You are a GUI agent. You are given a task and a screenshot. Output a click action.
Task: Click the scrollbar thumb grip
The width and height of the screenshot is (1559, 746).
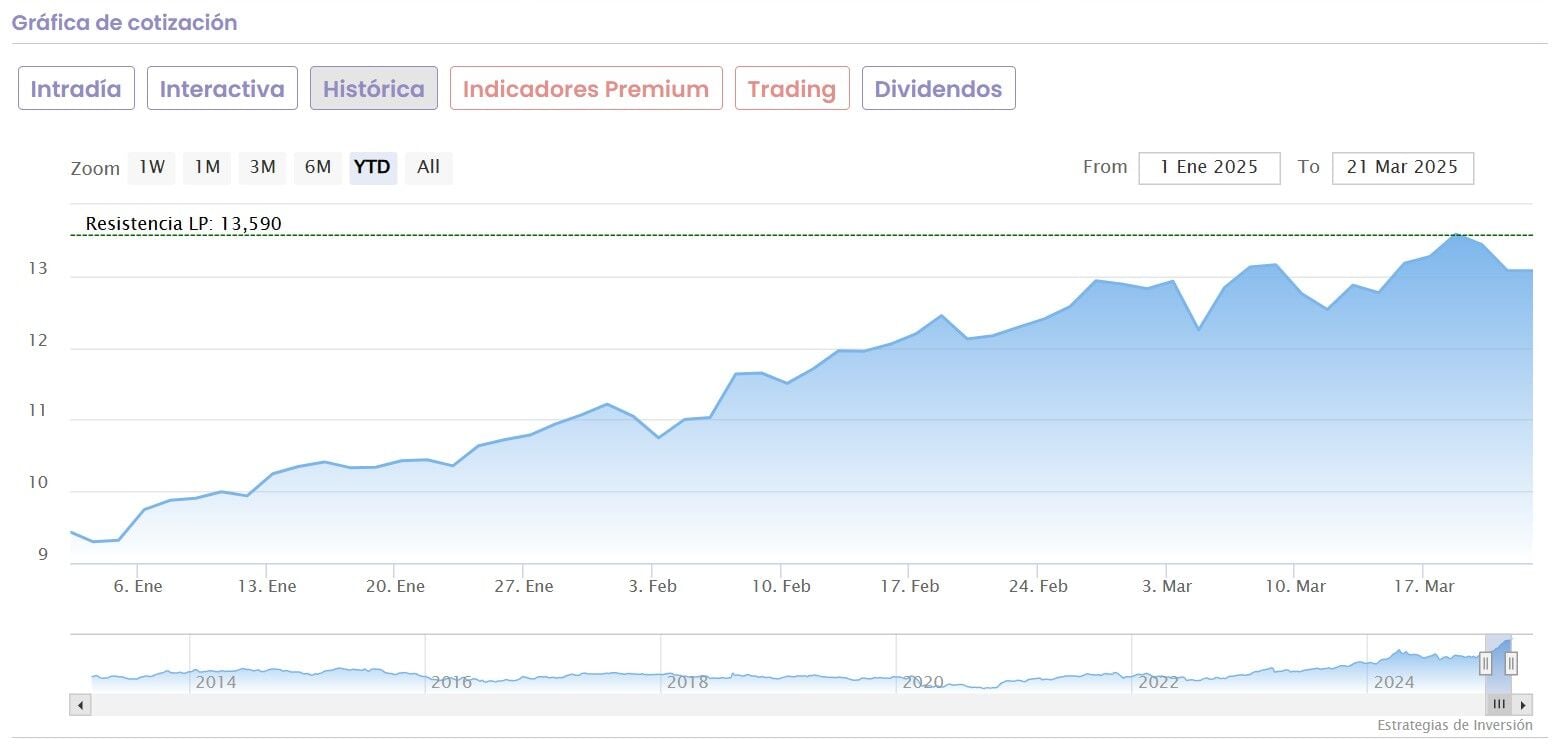pos(1498,705)
